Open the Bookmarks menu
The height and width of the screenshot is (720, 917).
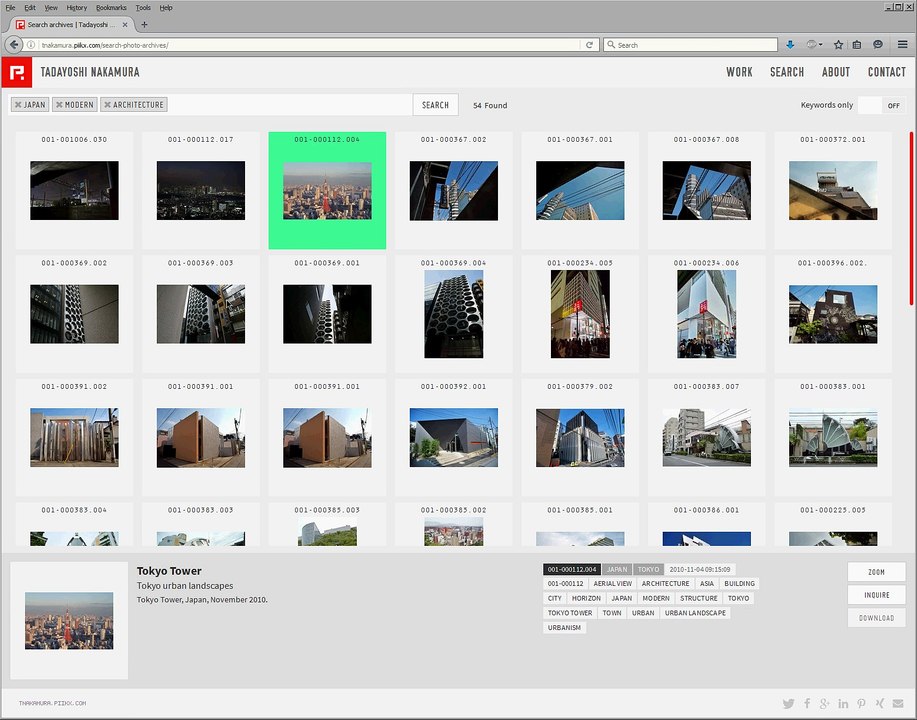pyautogui.click(x=111, y=8)
